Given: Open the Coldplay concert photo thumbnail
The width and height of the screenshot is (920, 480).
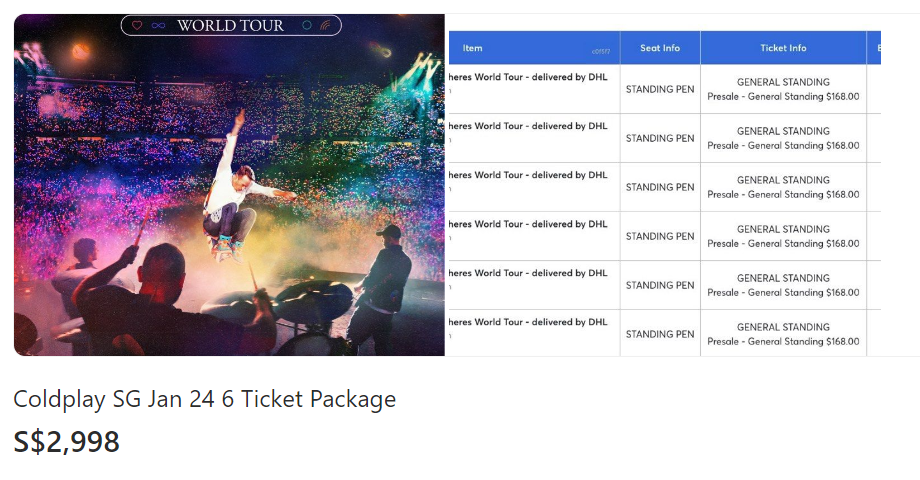Looking at the screenshot, I should click(229, 185).
